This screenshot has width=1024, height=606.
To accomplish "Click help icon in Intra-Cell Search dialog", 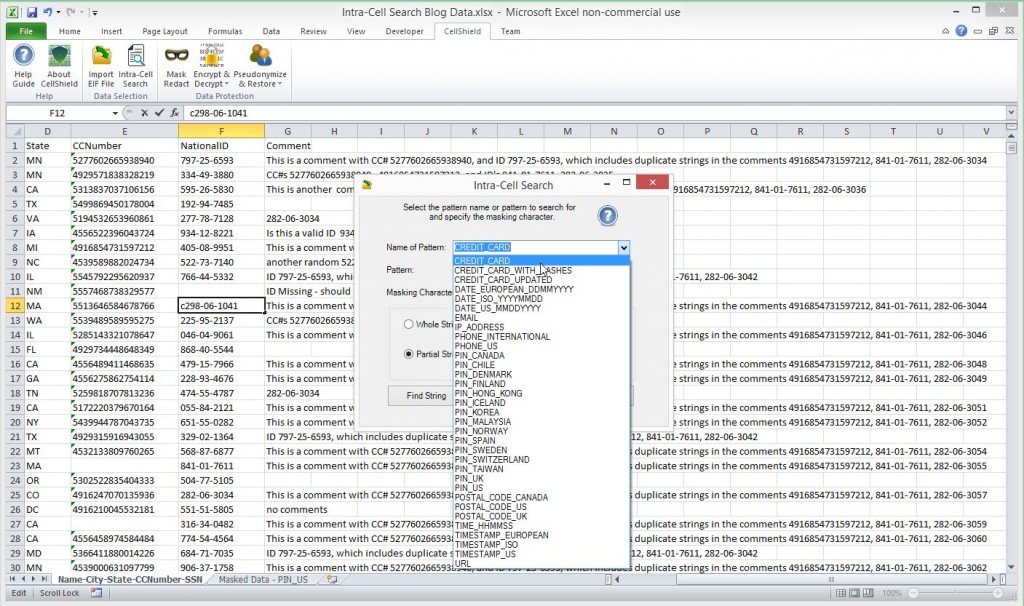I will coord(607,215).
